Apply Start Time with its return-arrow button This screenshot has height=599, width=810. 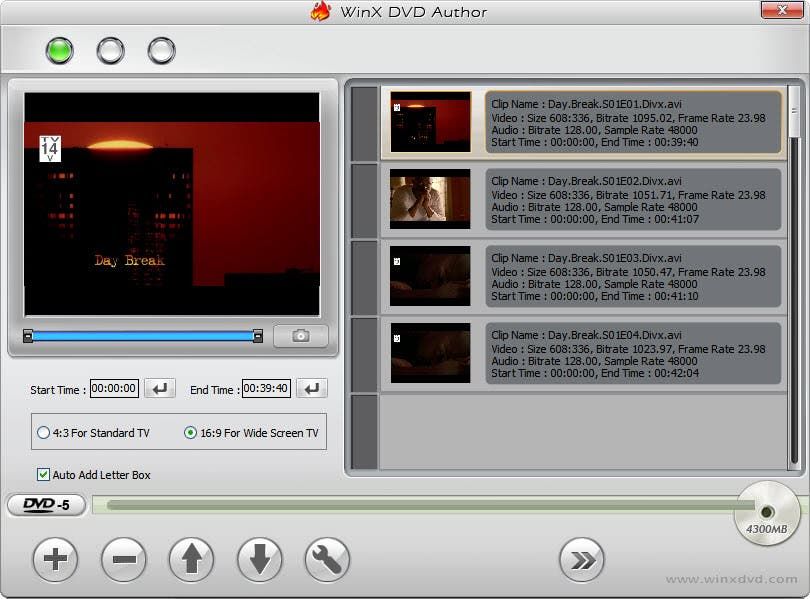(x=160, y=388)
